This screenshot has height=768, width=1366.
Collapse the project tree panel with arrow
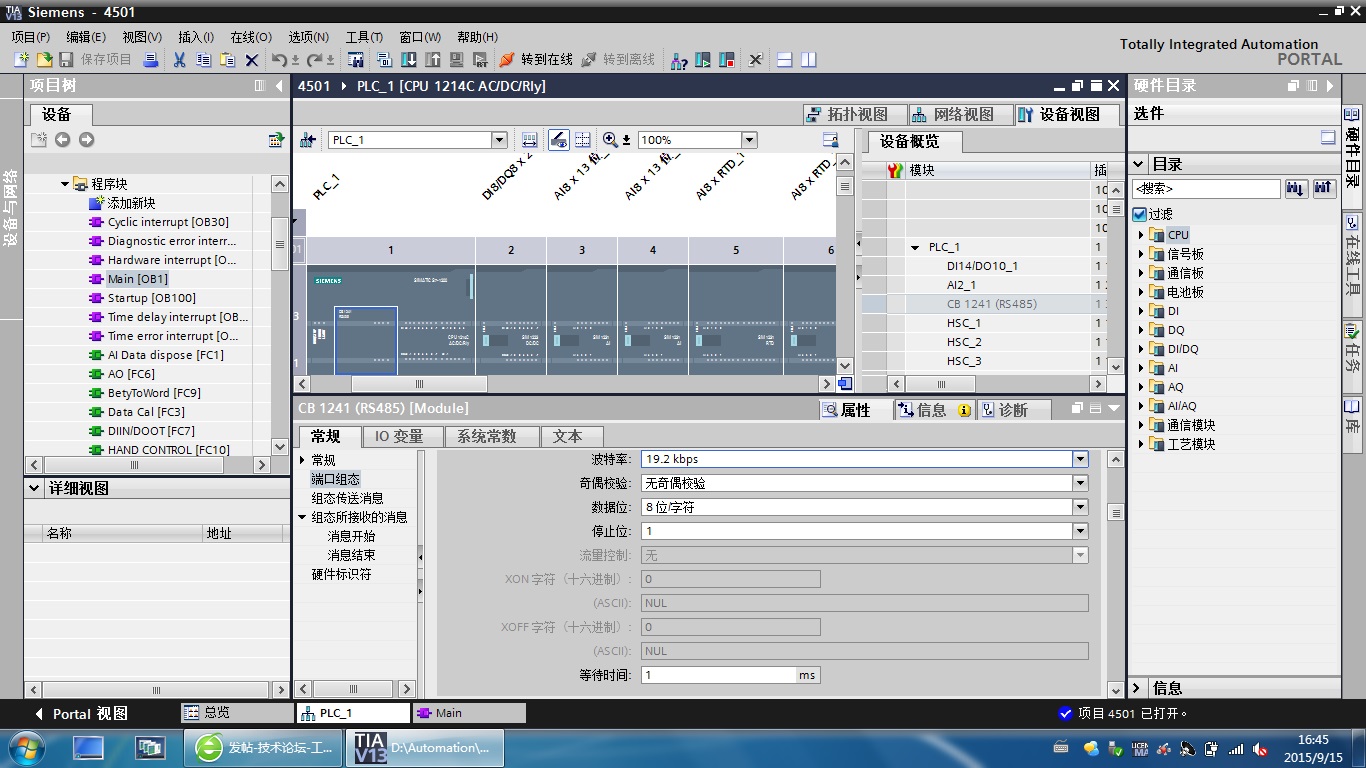279,86
